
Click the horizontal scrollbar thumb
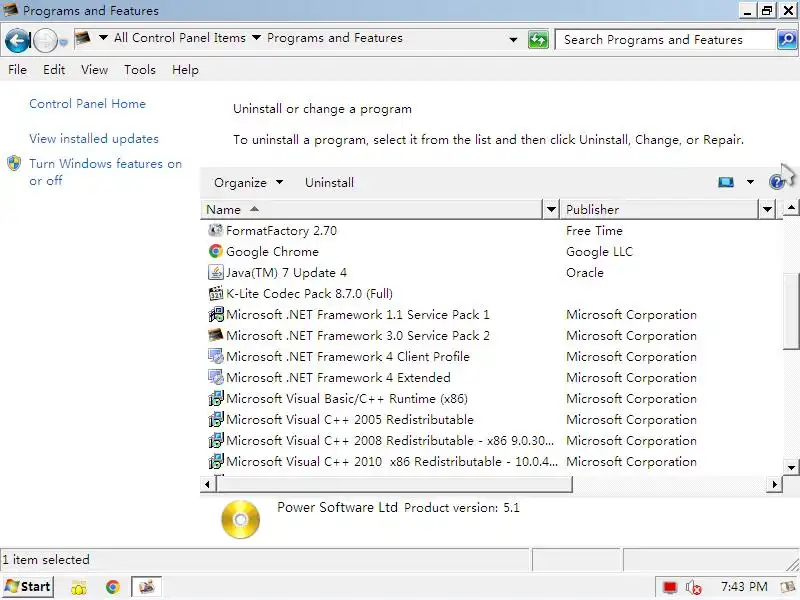(394, 484)
